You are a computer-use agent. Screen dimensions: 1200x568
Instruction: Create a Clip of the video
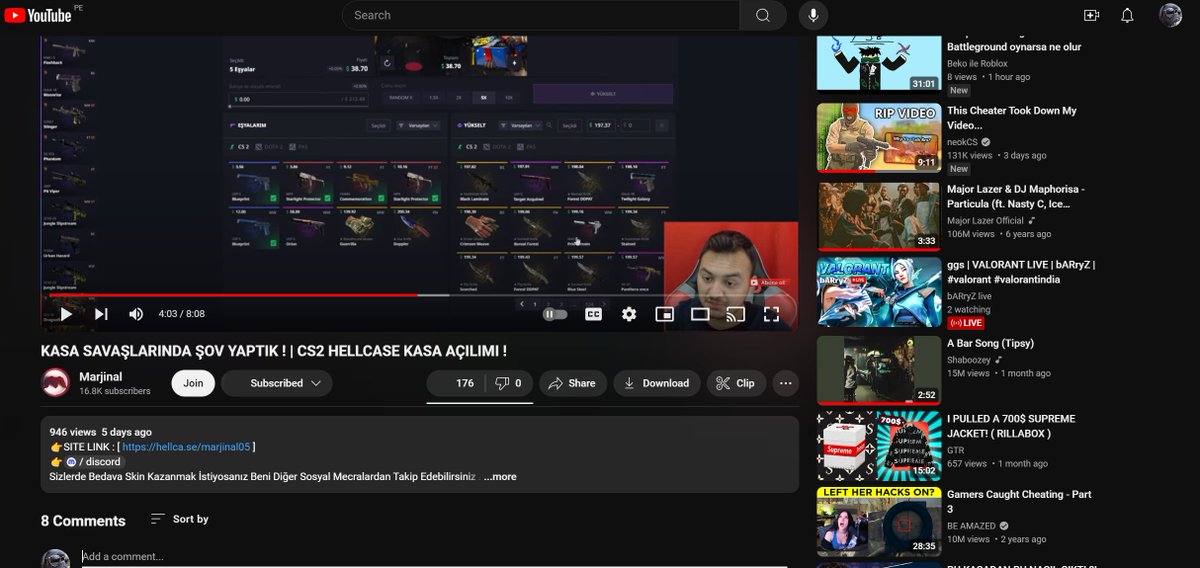(x=736, y=383)
